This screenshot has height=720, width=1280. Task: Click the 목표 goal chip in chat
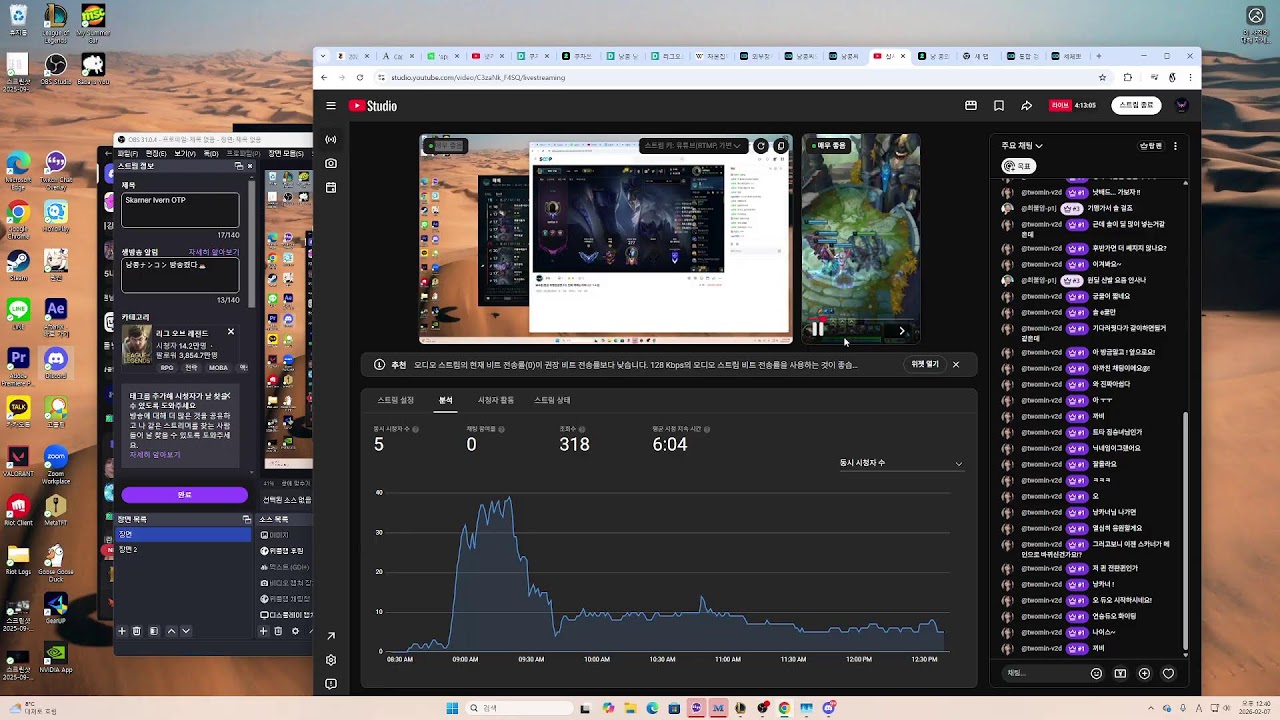pos(1018,166)
